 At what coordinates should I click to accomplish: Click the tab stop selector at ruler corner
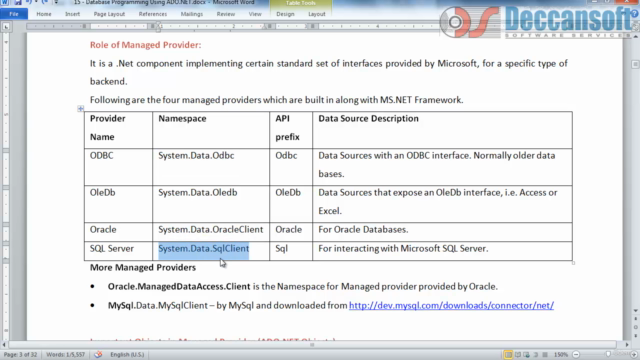point(6,27)
